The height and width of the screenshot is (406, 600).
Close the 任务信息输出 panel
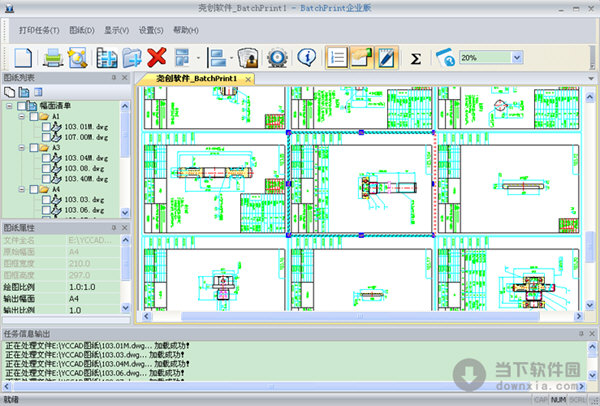(592, 334)
